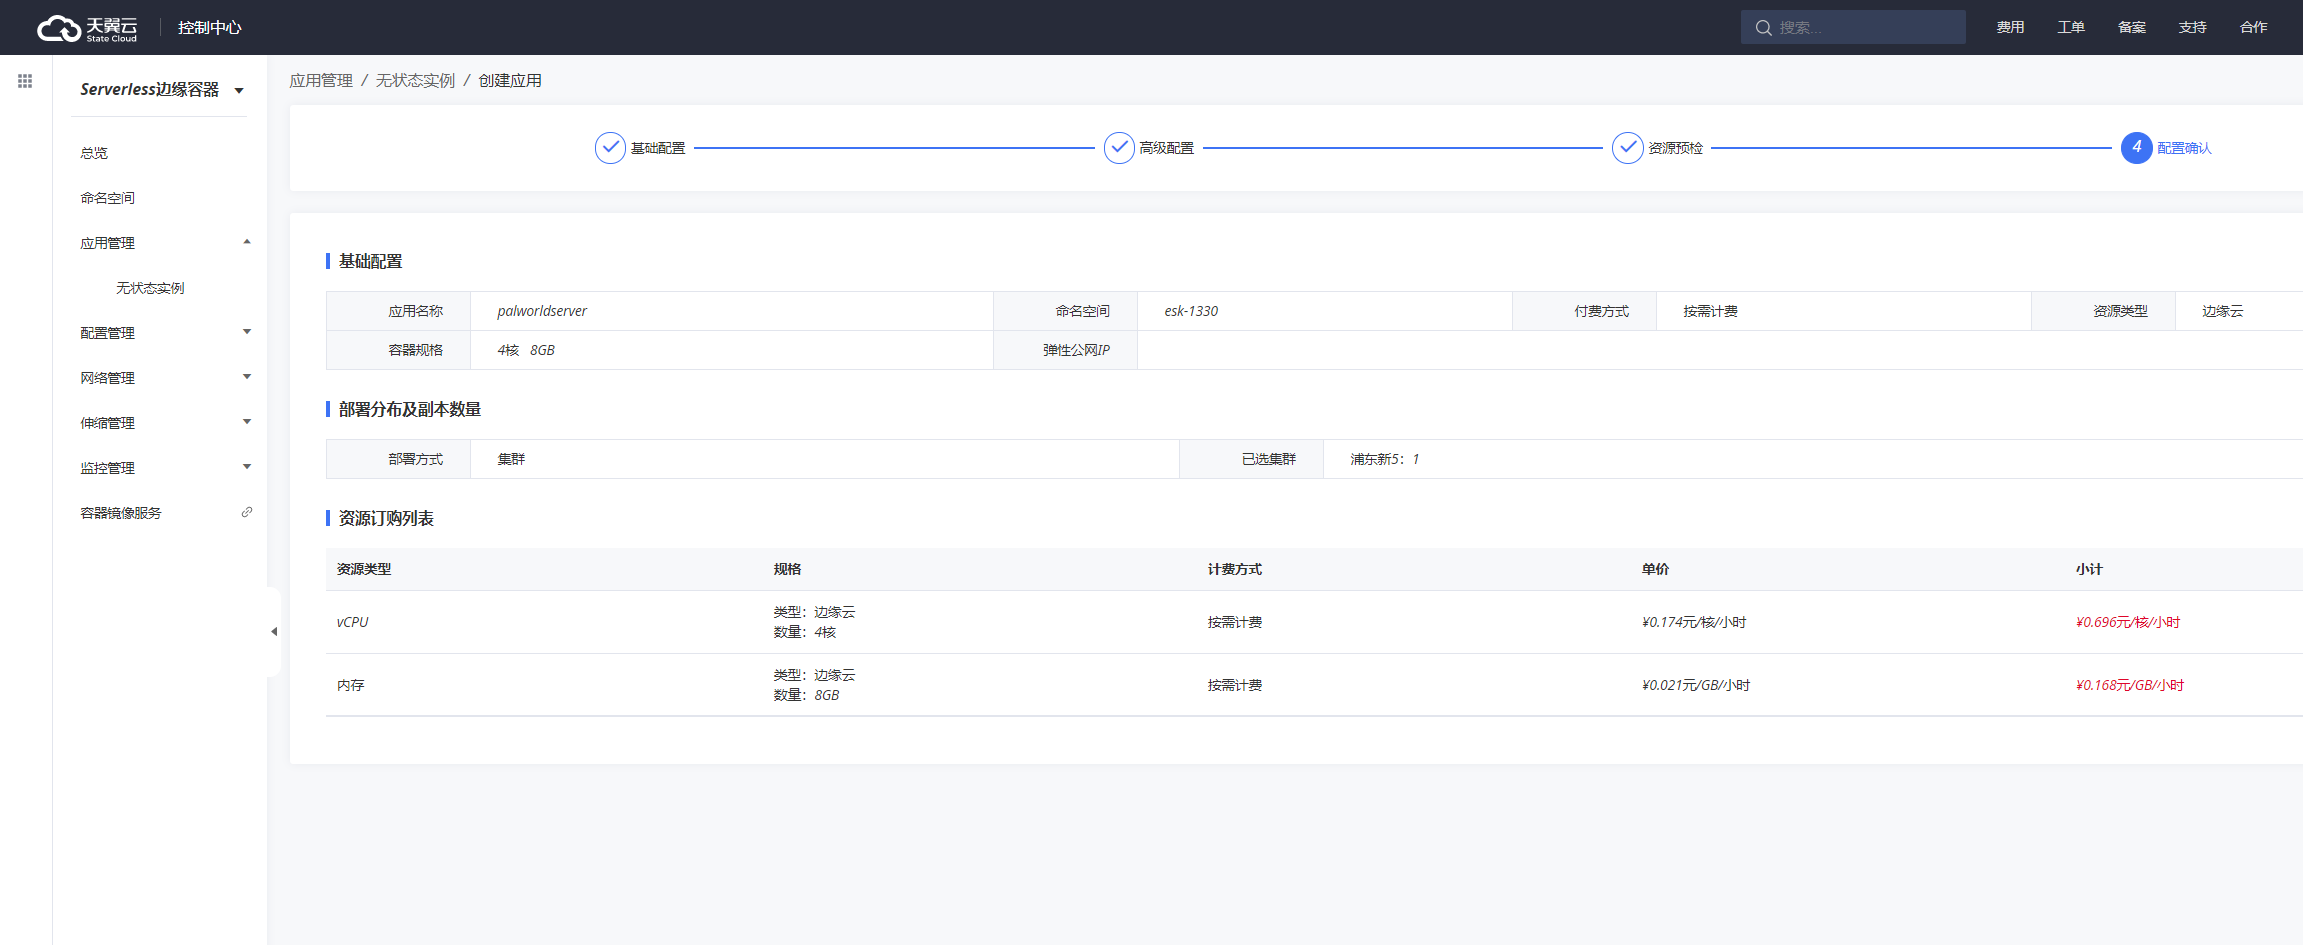Click external link icon beside 容器镜像服务
This screenshot has width=2303, height=945.
tap(247, 512)
